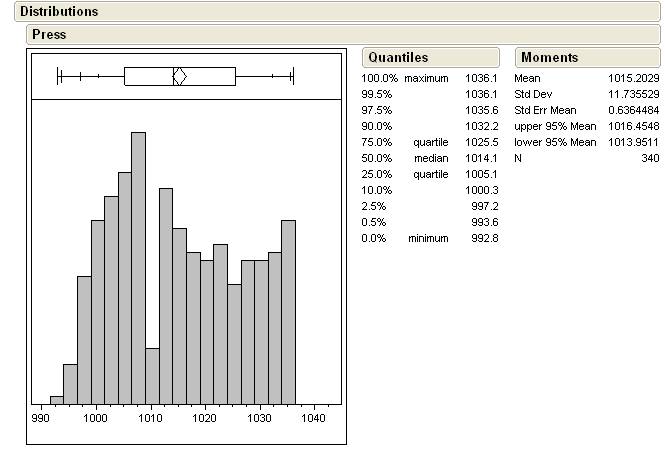
Task: Click the box plot's left whisker end
Action: [59, 76]
